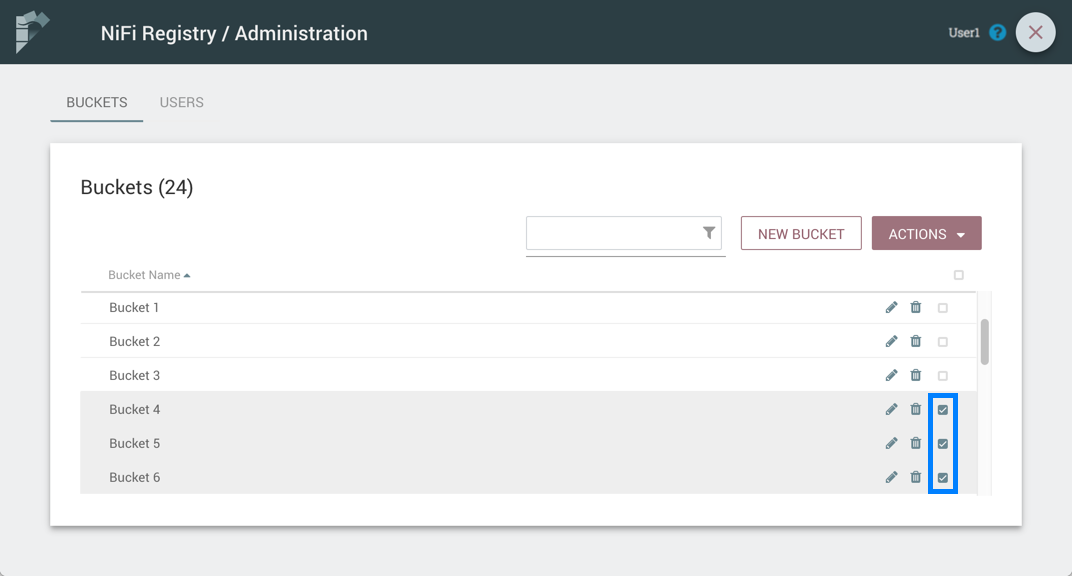This screenshot has height=576, width=1072.
Task: Click the trash delete icon for Bucket 2
Action: click(x=916, y=342)
